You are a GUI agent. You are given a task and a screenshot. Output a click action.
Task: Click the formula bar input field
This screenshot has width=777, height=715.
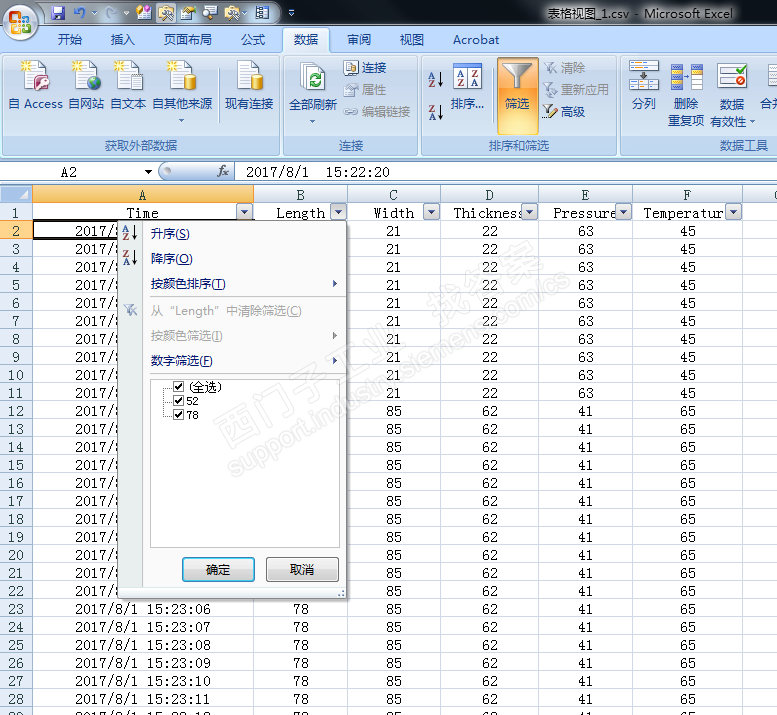tap(505, 172)
